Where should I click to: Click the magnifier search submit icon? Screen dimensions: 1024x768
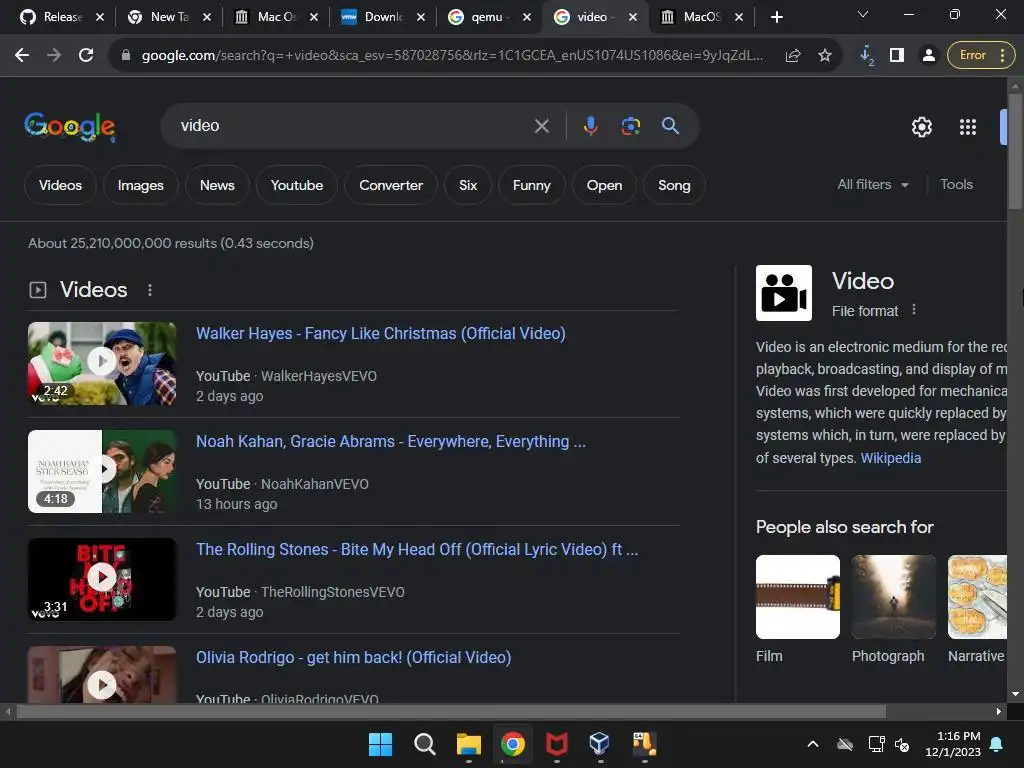pyautogui.click(x=671, y=125)
